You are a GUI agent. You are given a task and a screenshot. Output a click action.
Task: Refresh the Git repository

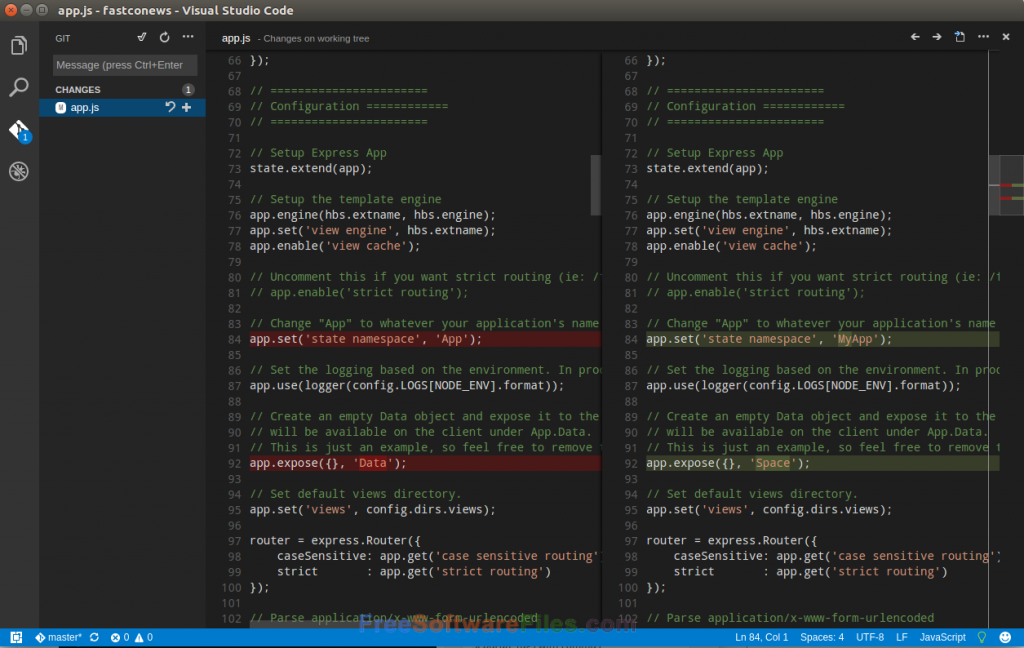(164, 38)
